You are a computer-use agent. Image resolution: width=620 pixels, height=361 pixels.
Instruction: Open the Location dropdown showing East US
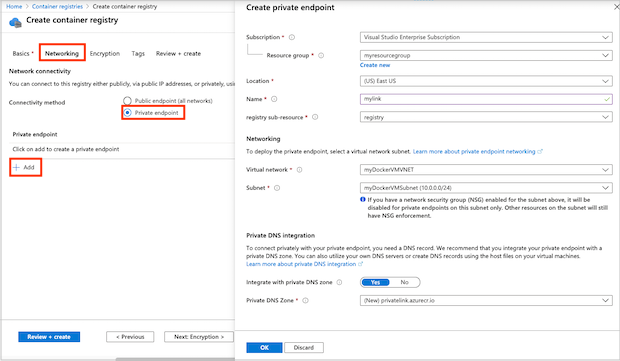[x=486, y=81]
